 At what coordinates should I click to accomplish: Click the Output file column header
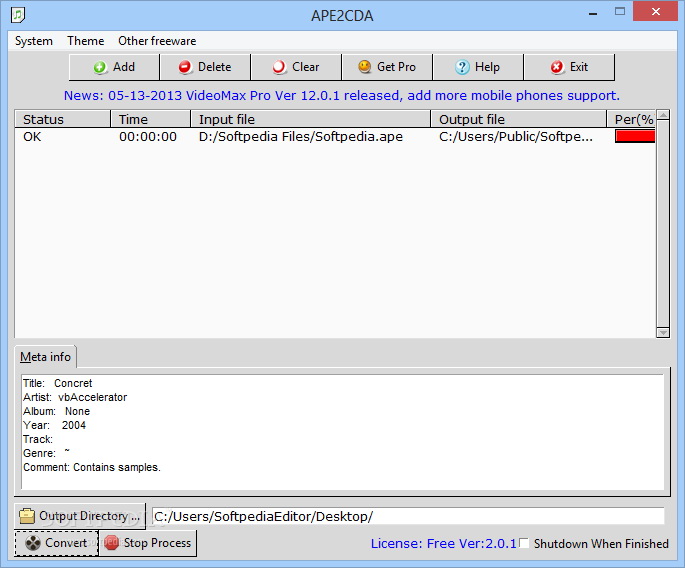tap(519, 119)
